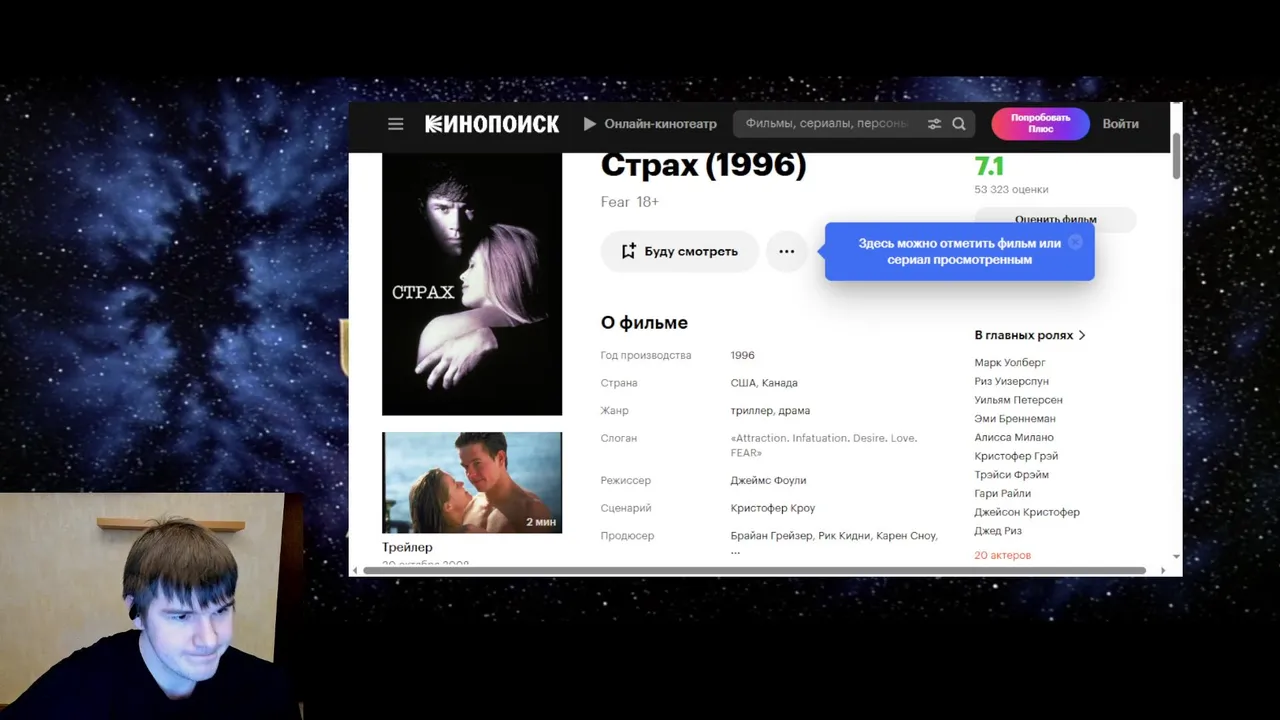Click the Канада country link
The image size is (1280, 720).
(780, 383)
